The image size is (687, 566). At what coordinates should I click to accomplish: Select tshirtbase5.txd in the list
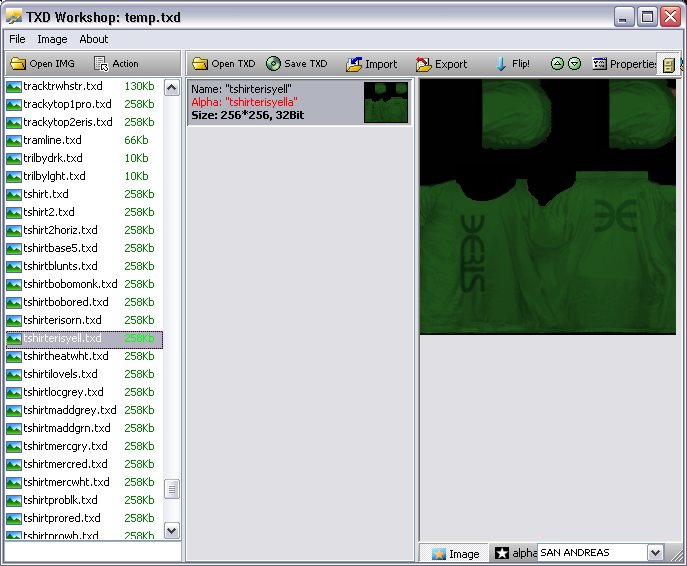point(84,248)
